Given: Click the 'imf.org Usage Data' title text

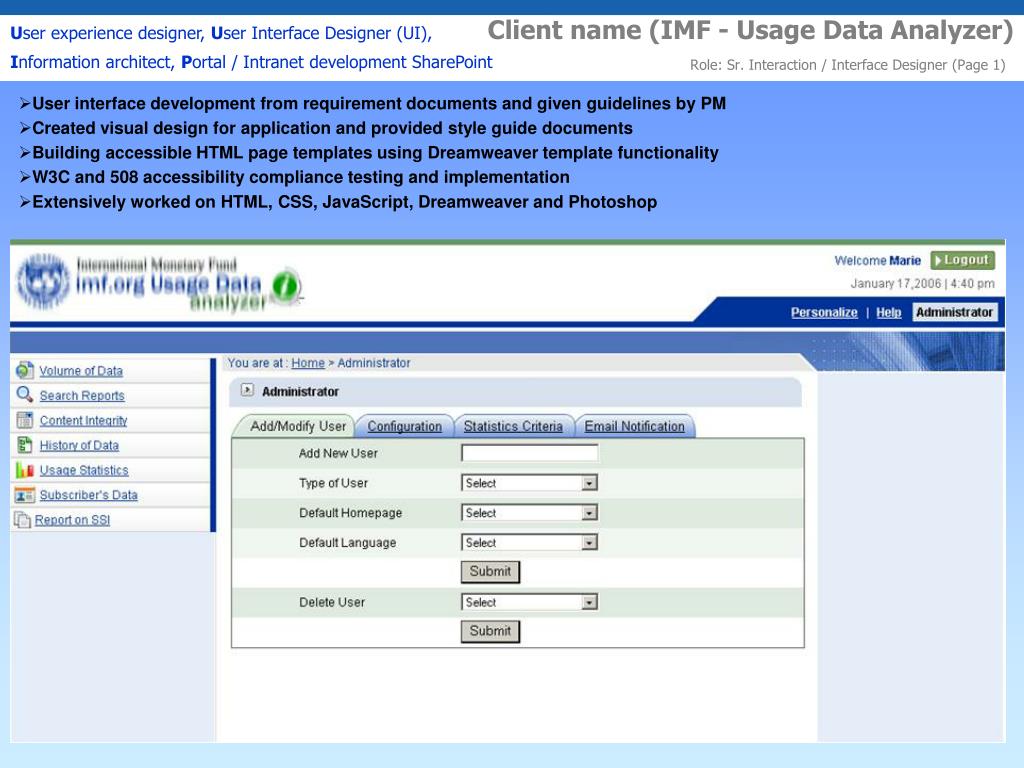Looking at the screenshot, I should pos(168,284).
